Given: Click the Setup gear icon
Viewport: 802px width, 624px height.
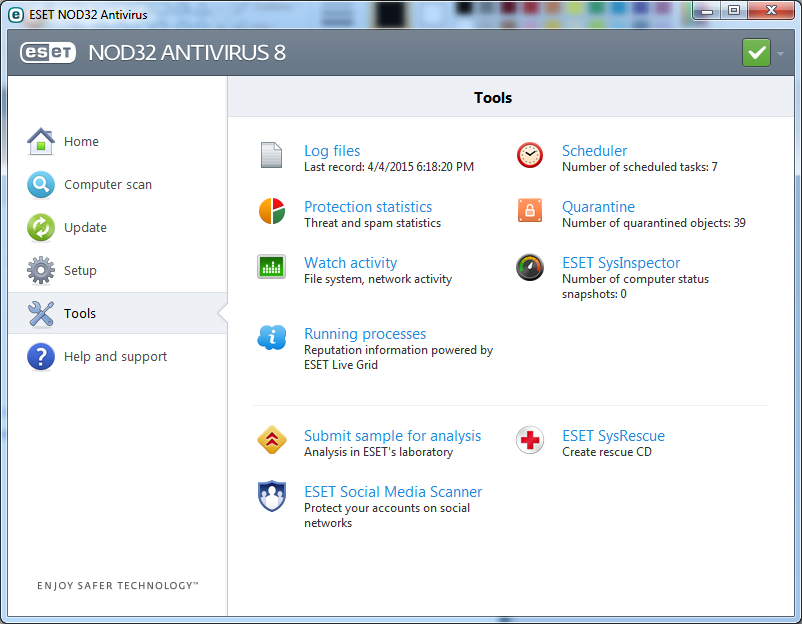Looking at the screenshot, I should [40, 270].
